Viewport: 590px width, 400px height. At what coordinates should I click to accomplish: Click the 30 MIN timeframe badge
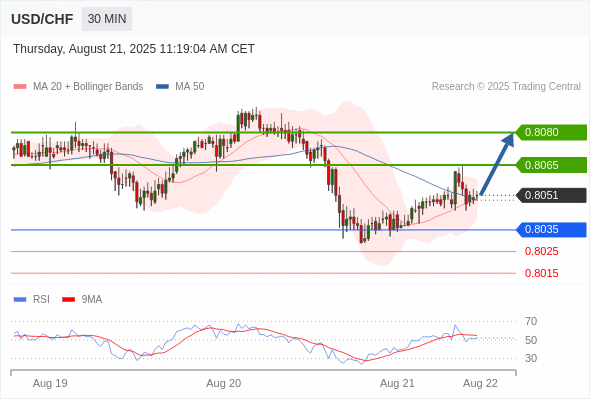(107, 19)
